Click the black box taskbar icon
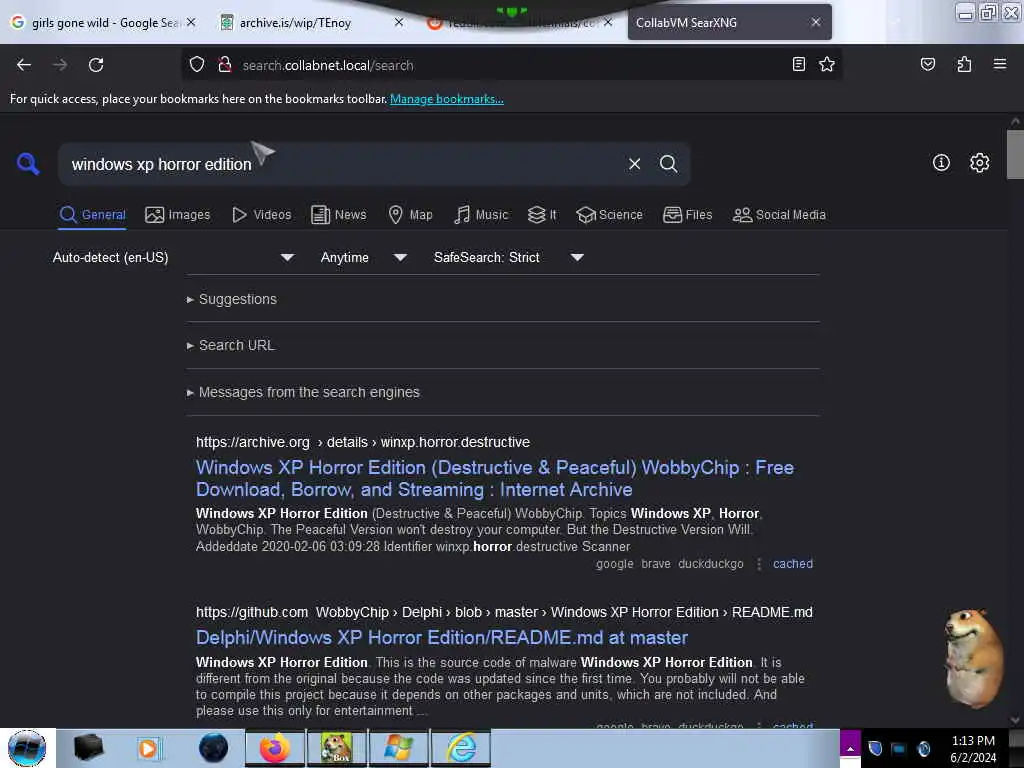1024x768 pixels. click(x=88, y=748)
